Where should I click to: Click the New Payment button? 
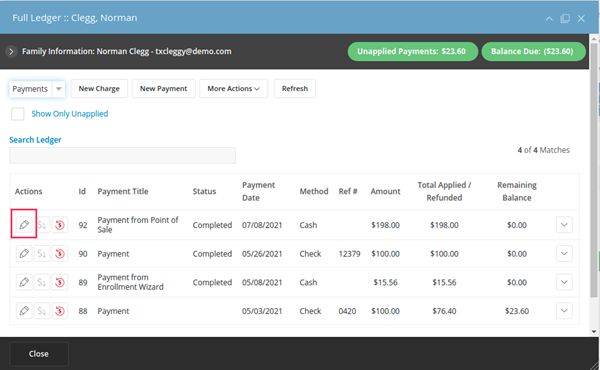(x=163, y=88)
